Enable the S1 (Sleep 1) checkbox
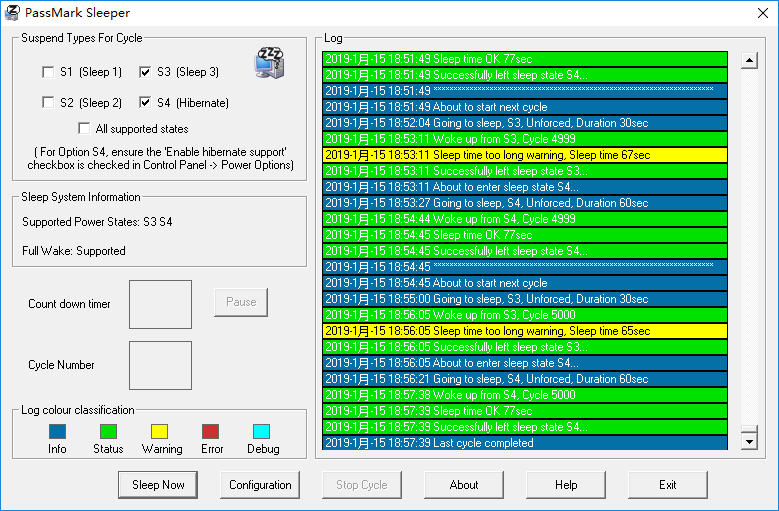779x511 pixels. 48,73
